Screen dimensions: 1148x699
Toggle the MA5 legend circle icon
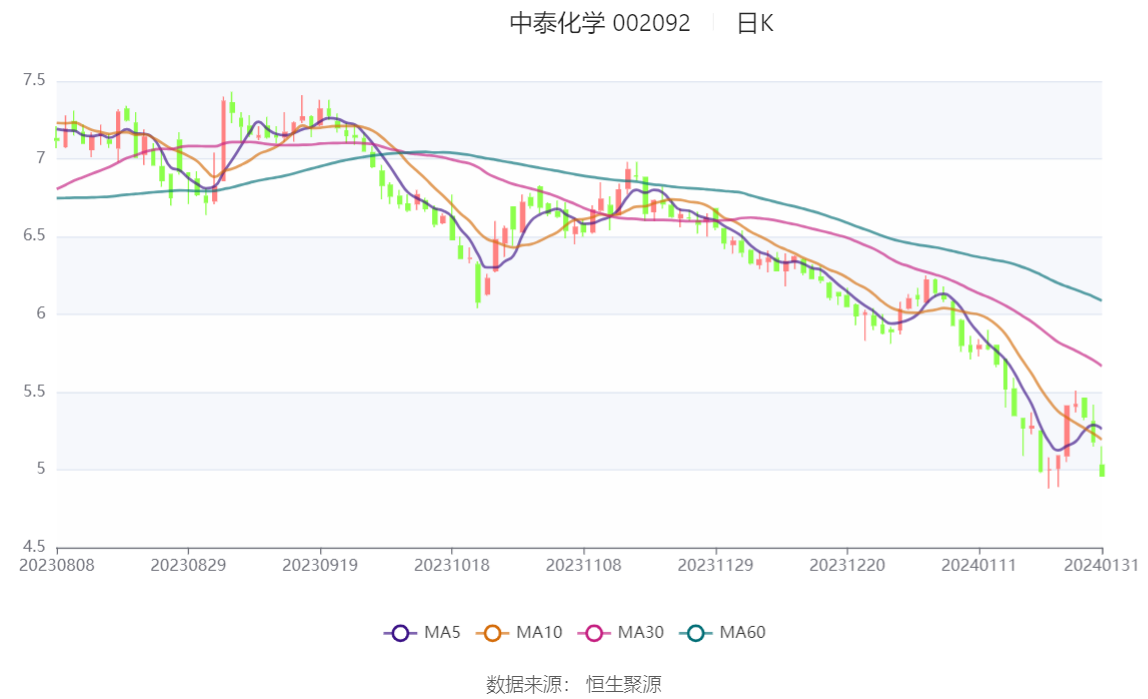[x=400, y=633]
